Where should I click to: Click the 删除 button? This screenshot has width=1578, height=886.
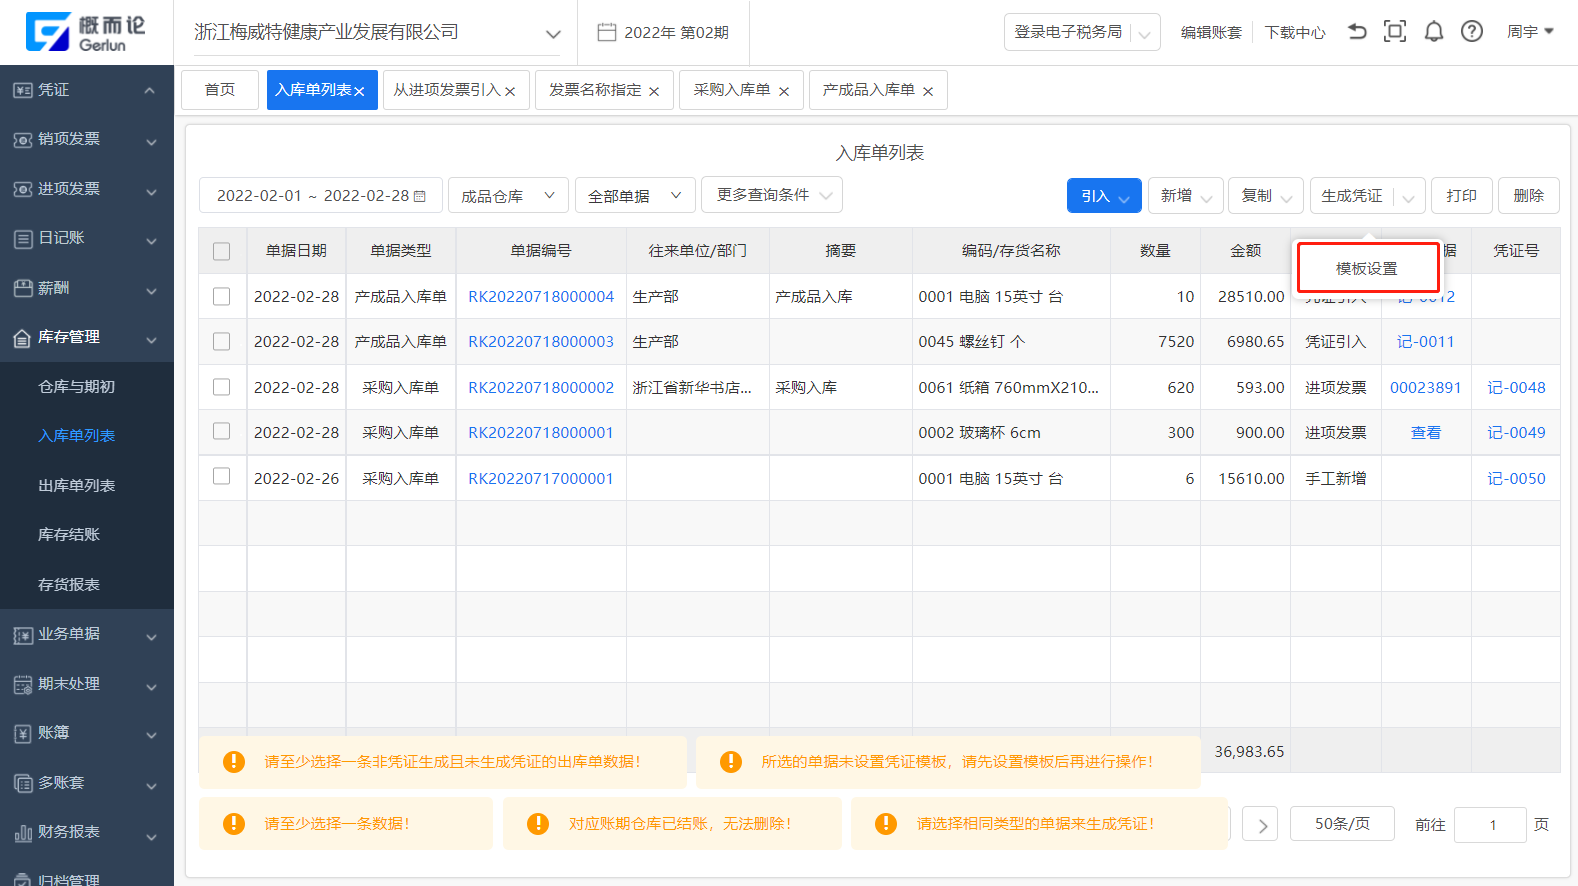click(1528, 196)
